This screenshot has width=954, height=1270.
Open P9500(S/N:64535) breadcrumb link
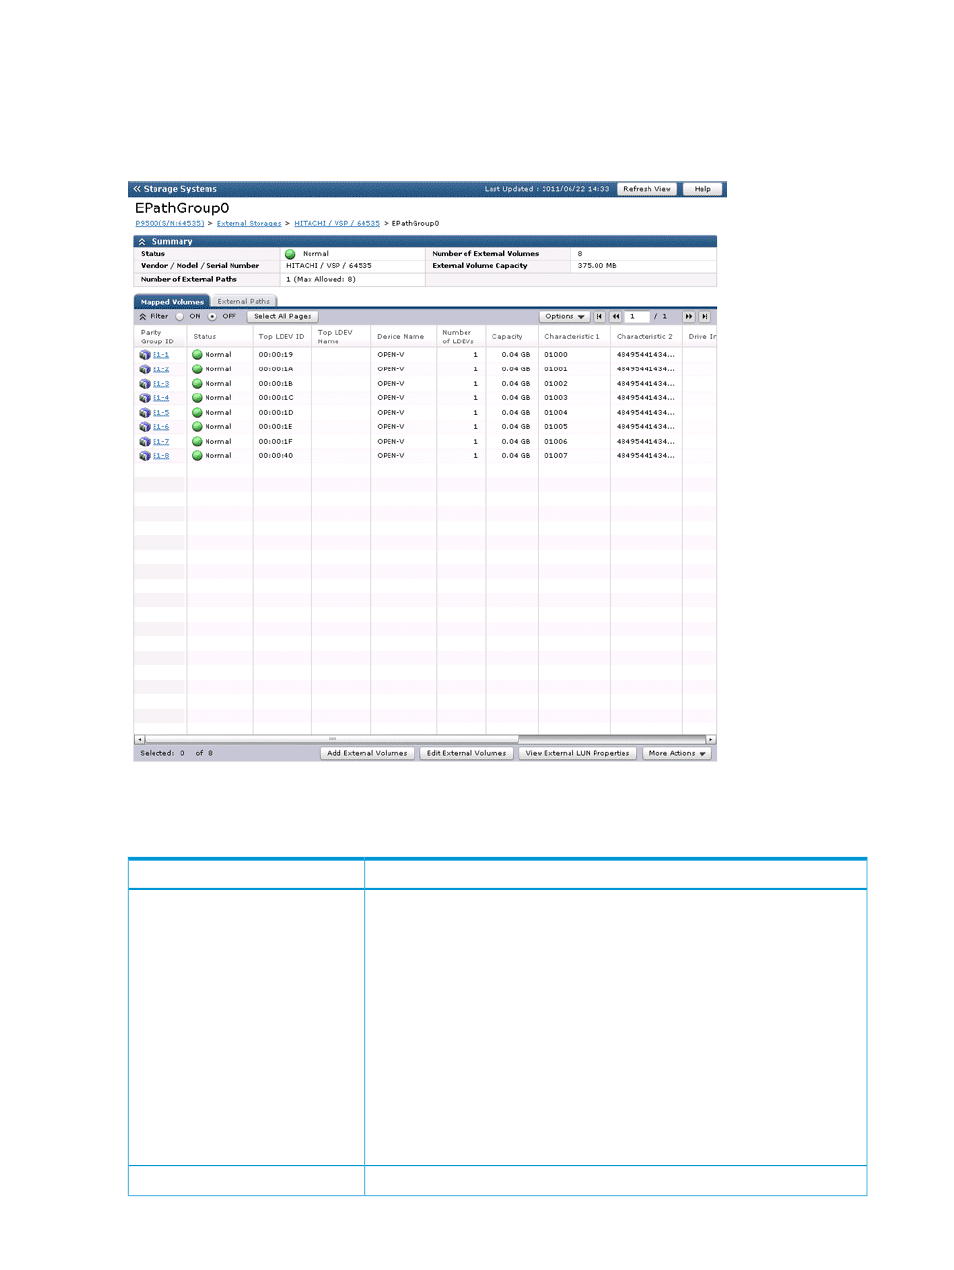170,224
